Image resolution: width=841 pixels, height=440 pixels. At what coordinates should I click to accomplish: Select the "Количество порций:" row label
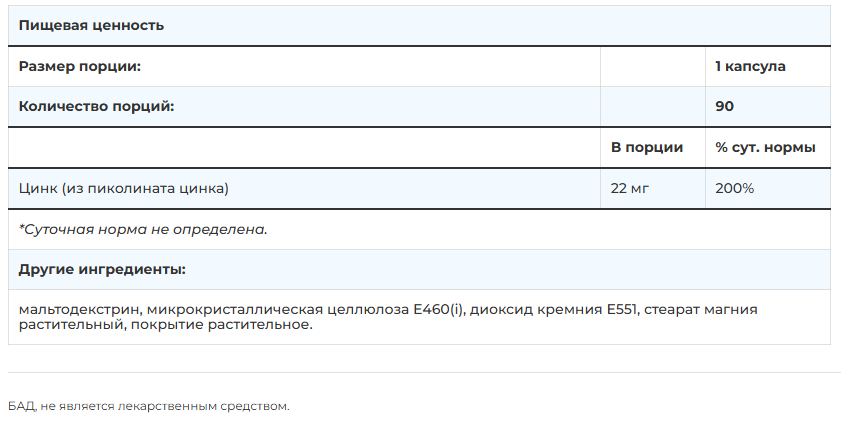pos(96,106)
